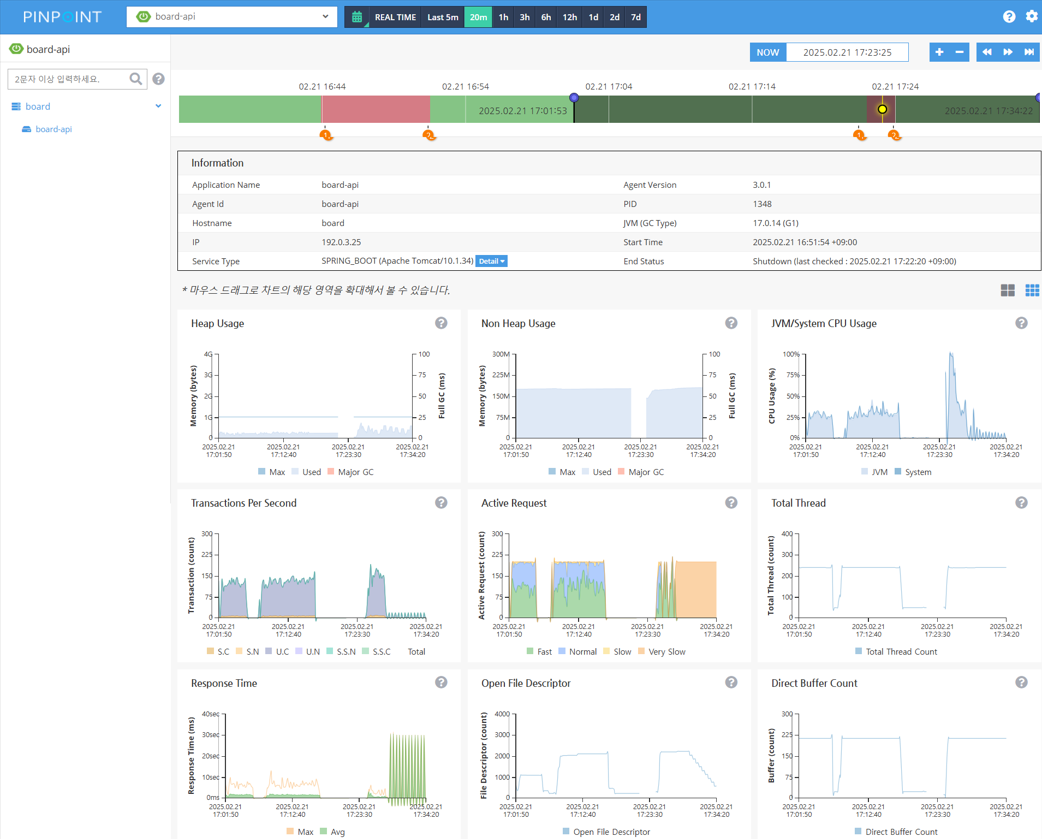
Task: Toggle Used legend in Non Heap Usage
Action: [596, 472]
